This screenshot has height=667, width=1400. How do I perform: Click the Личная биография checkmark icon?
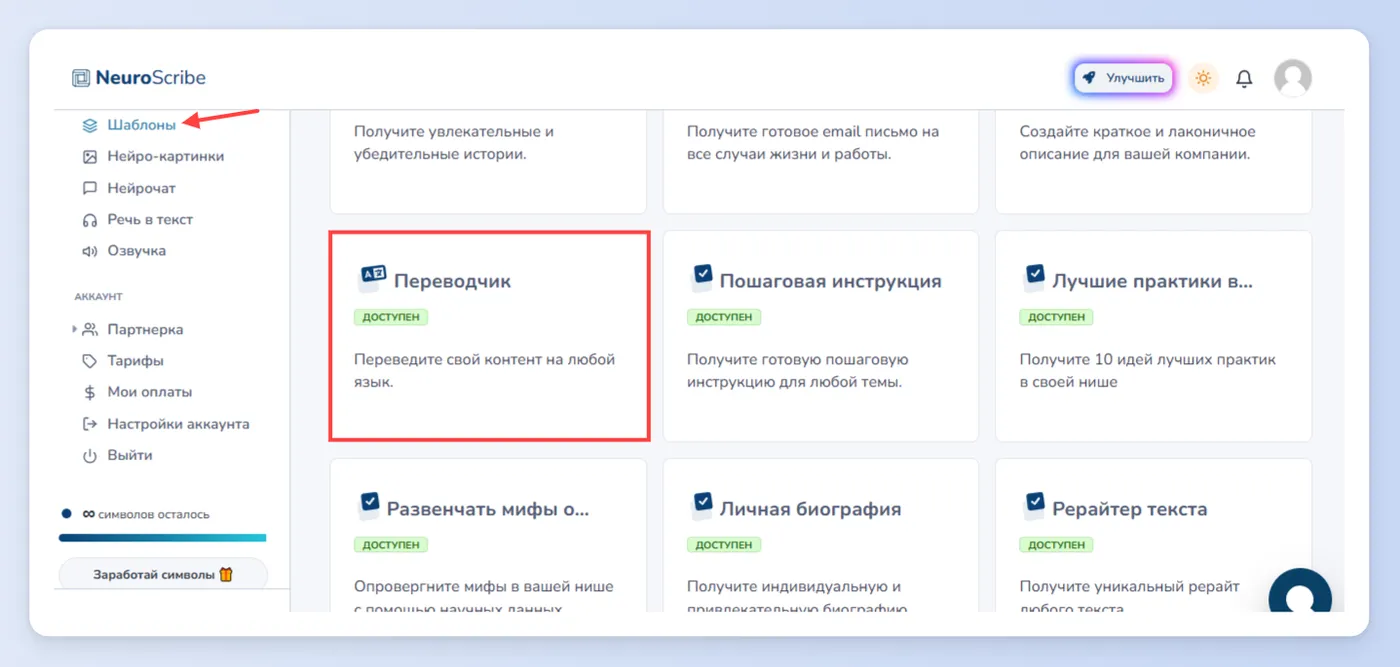click(702, 506)
